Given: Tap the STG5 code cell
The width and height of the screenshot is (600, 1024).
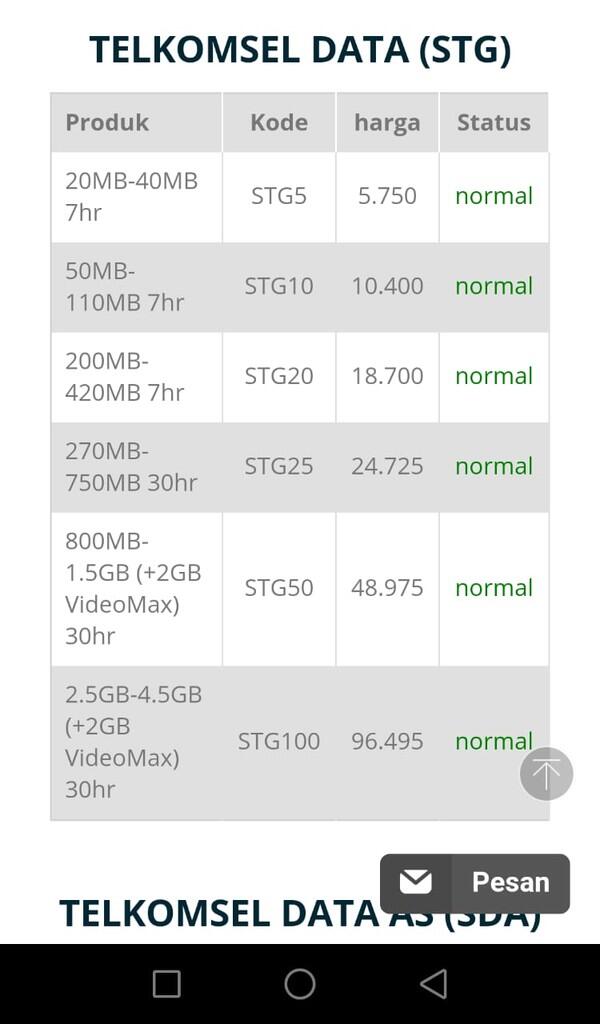Looking at the screenshot, I should (x=279, y=197).
